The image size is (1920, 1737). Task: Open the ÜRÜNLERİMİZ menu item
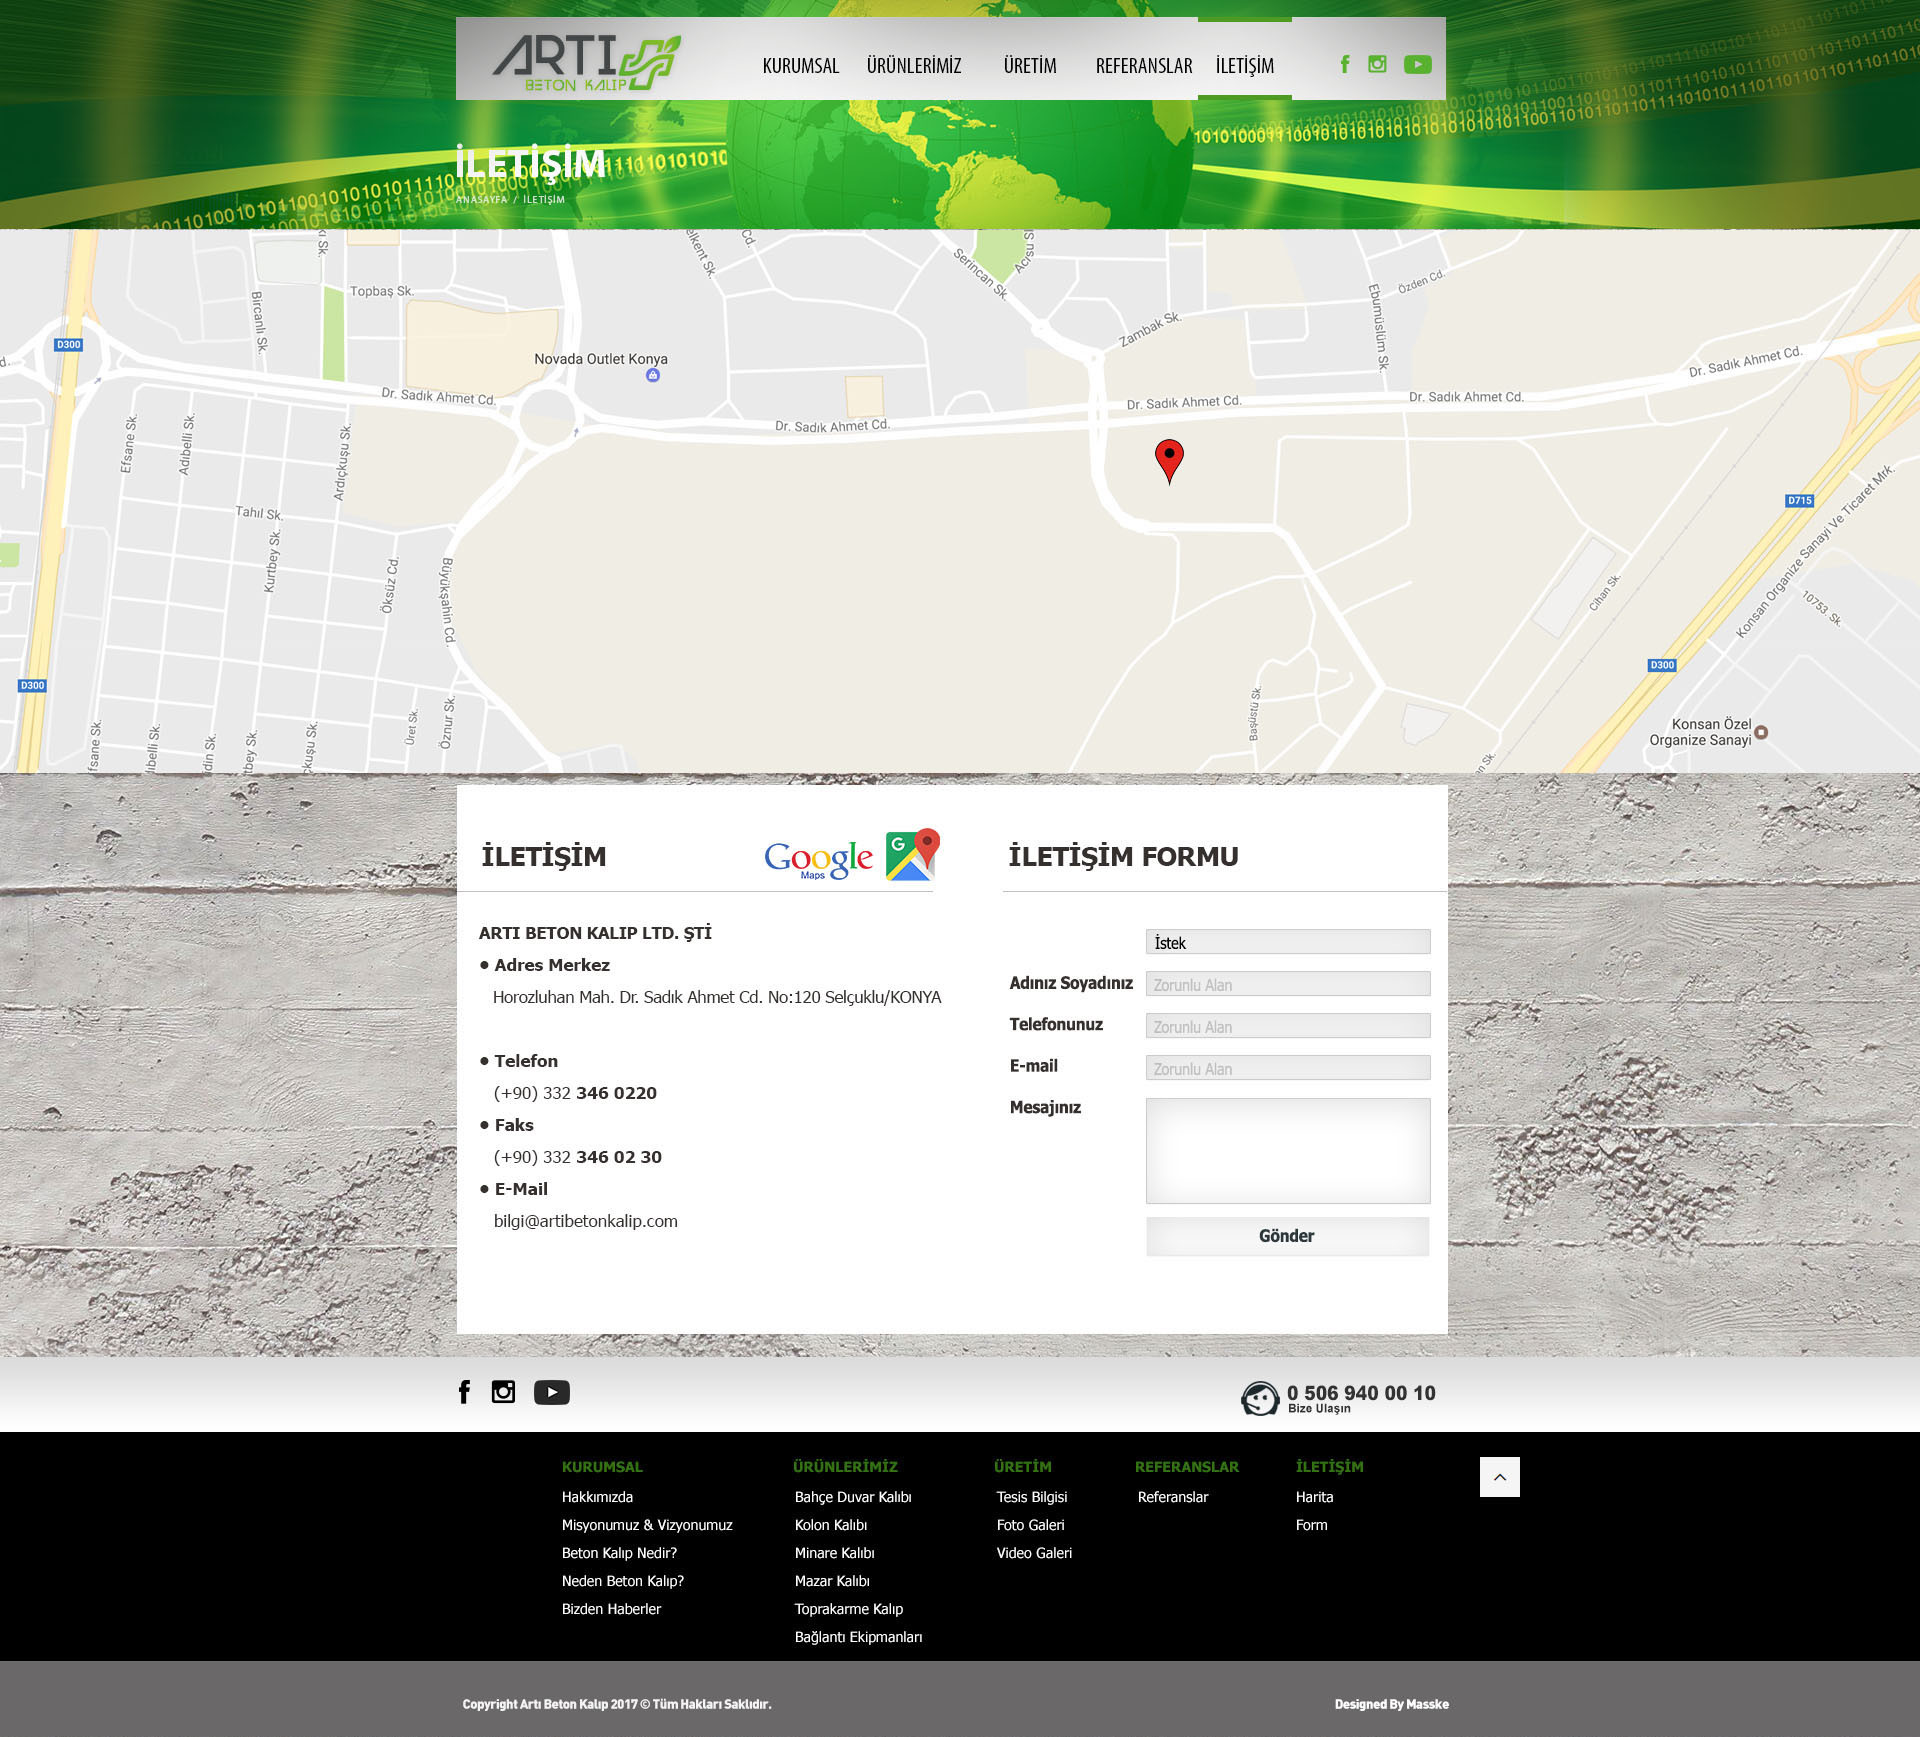pyautogui.click(x=913, y=66)
